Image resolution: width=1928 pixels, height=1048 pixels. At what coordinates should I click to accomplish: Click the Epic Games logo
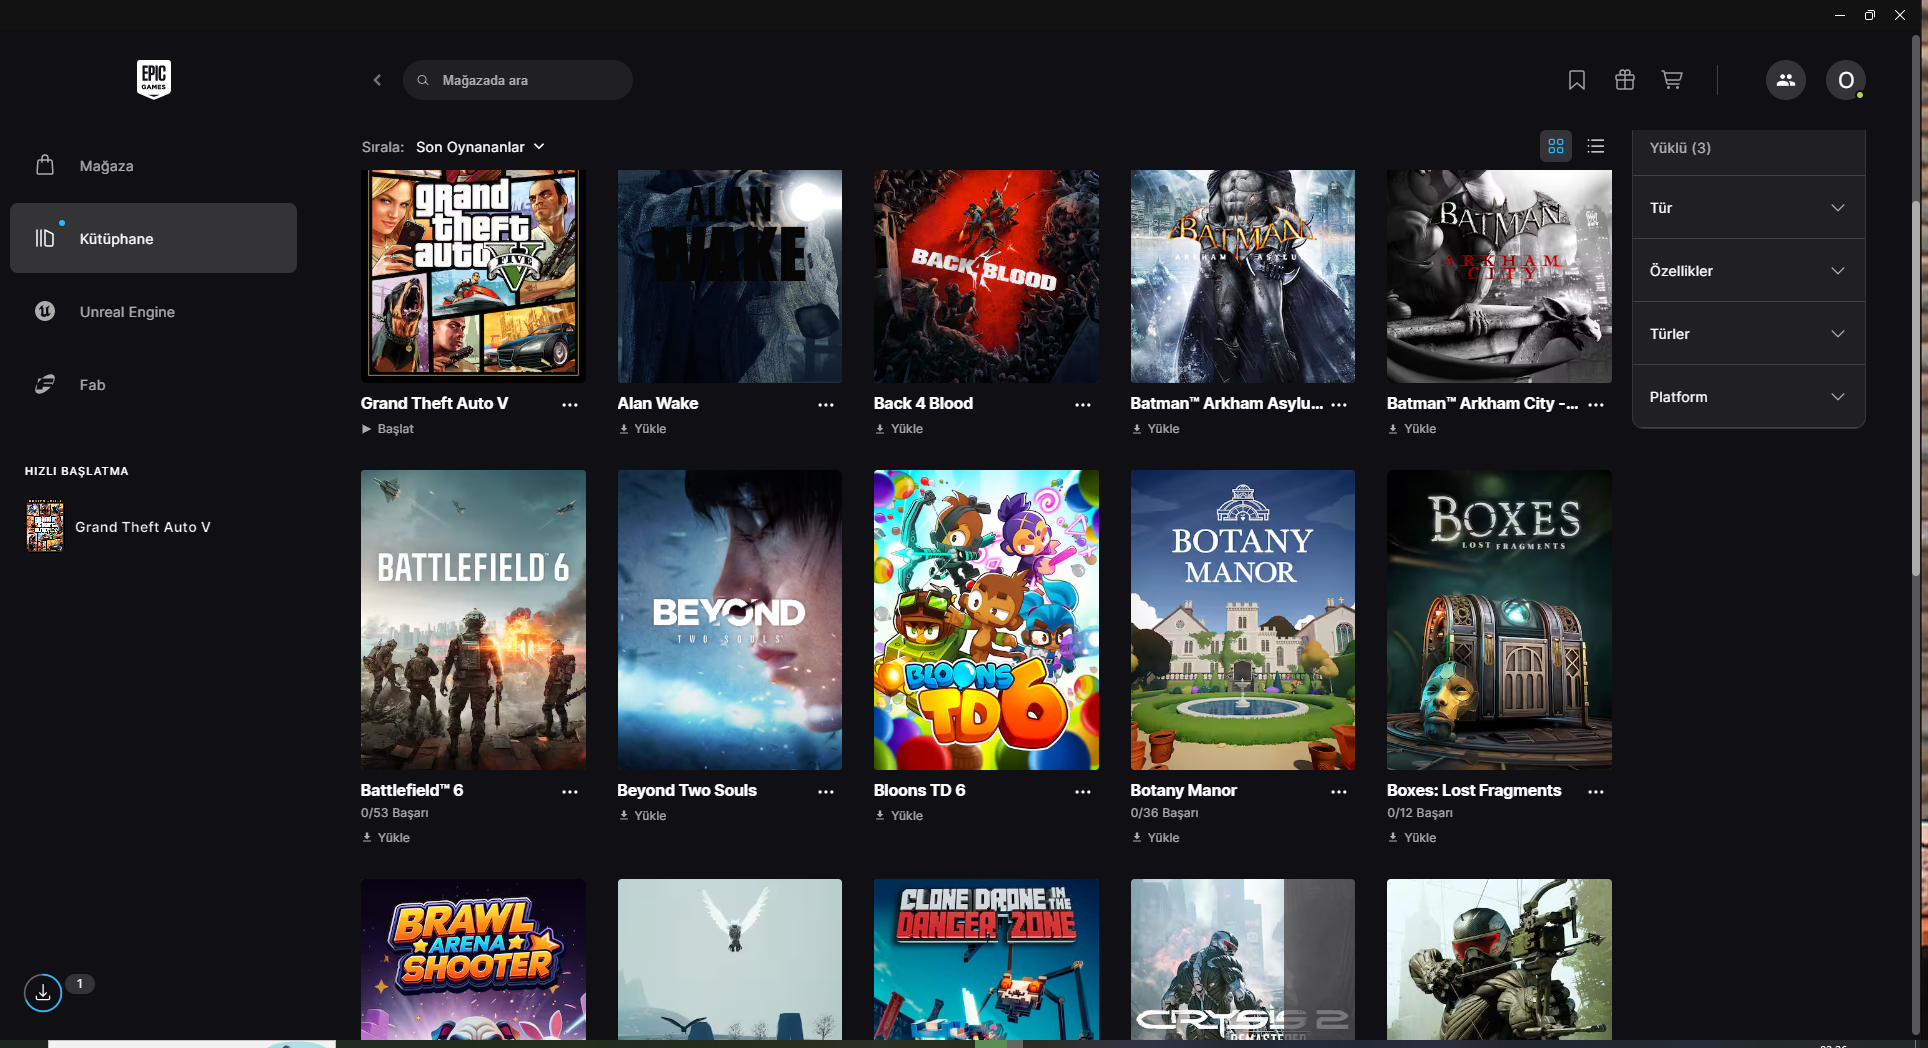pos(154,79)
